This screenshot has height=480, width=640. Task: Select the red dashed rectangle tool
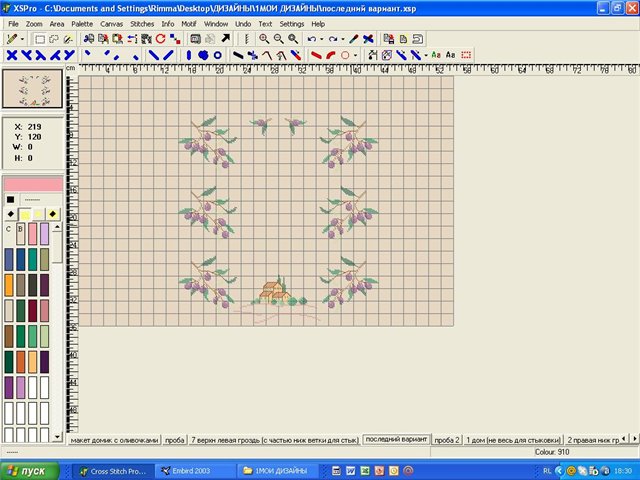point(466,55)
